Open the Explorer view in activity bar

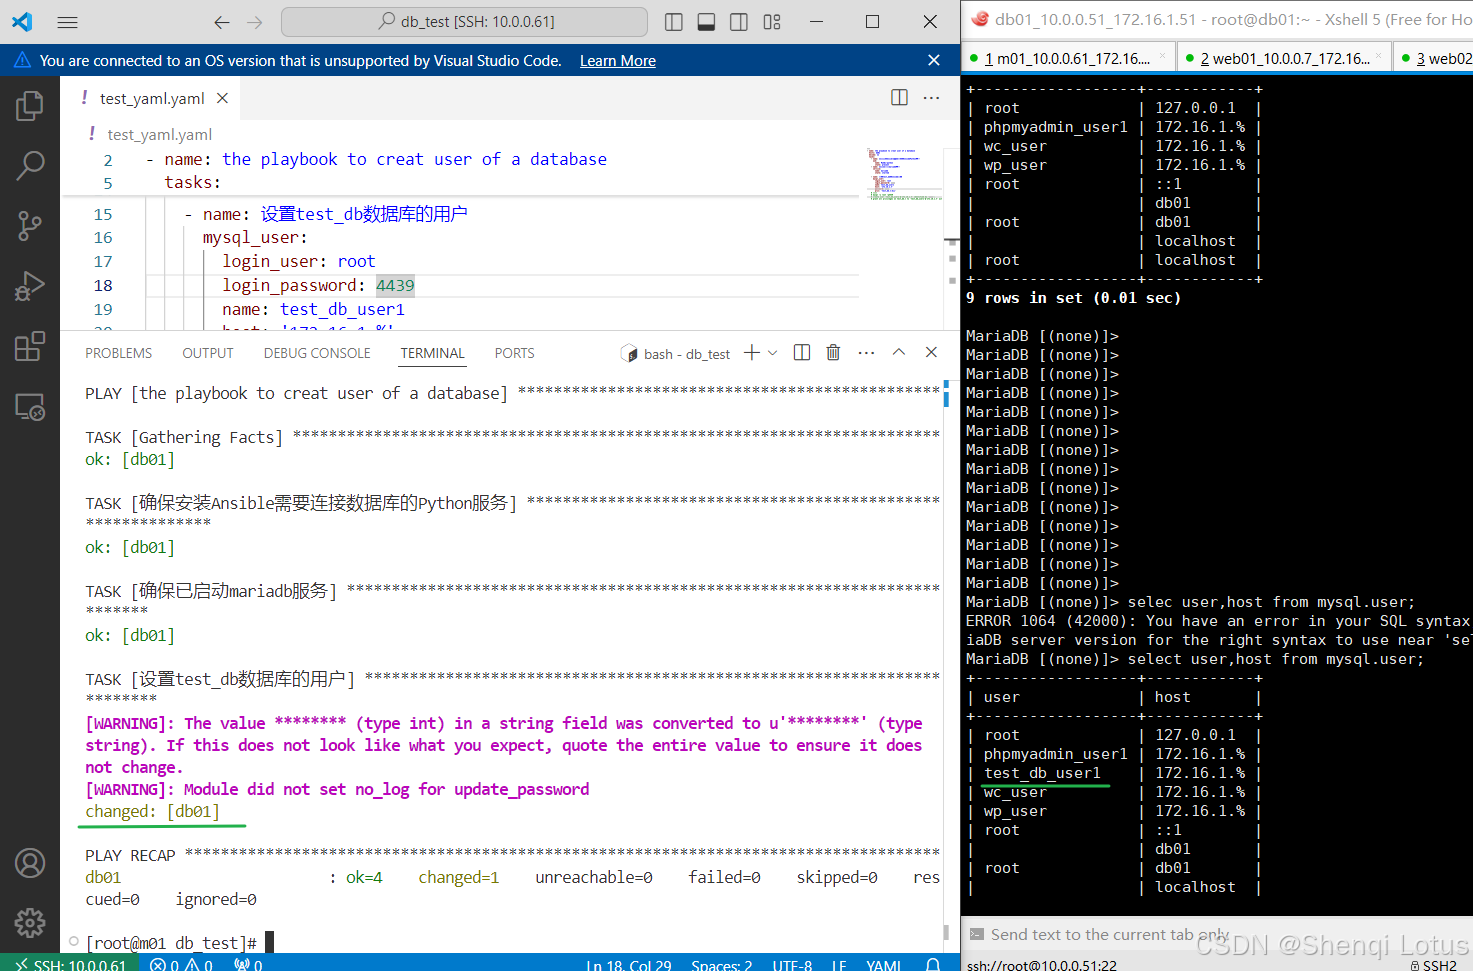coord(30,105)
